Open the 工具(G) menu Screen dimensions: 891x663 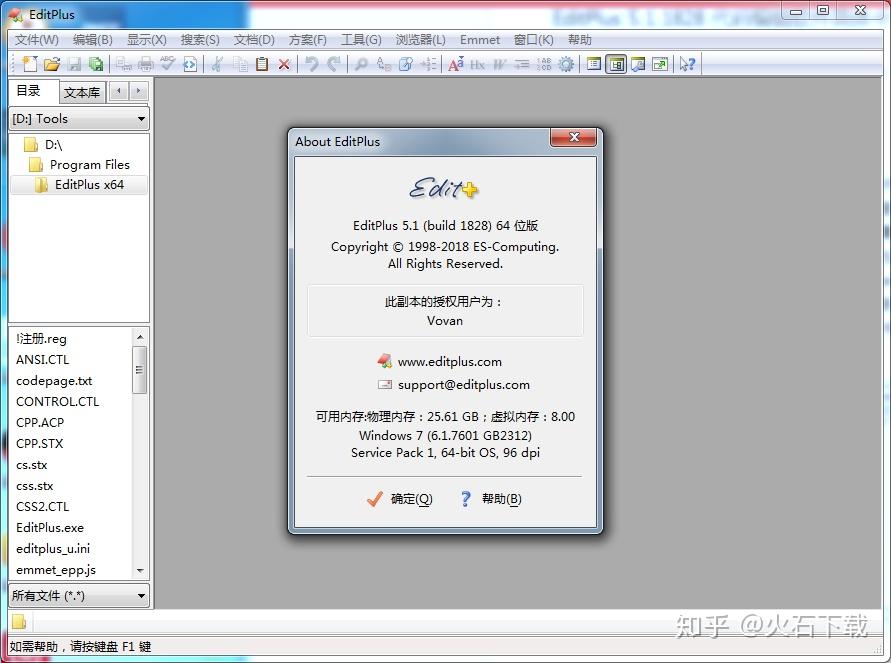coord(361,40)
